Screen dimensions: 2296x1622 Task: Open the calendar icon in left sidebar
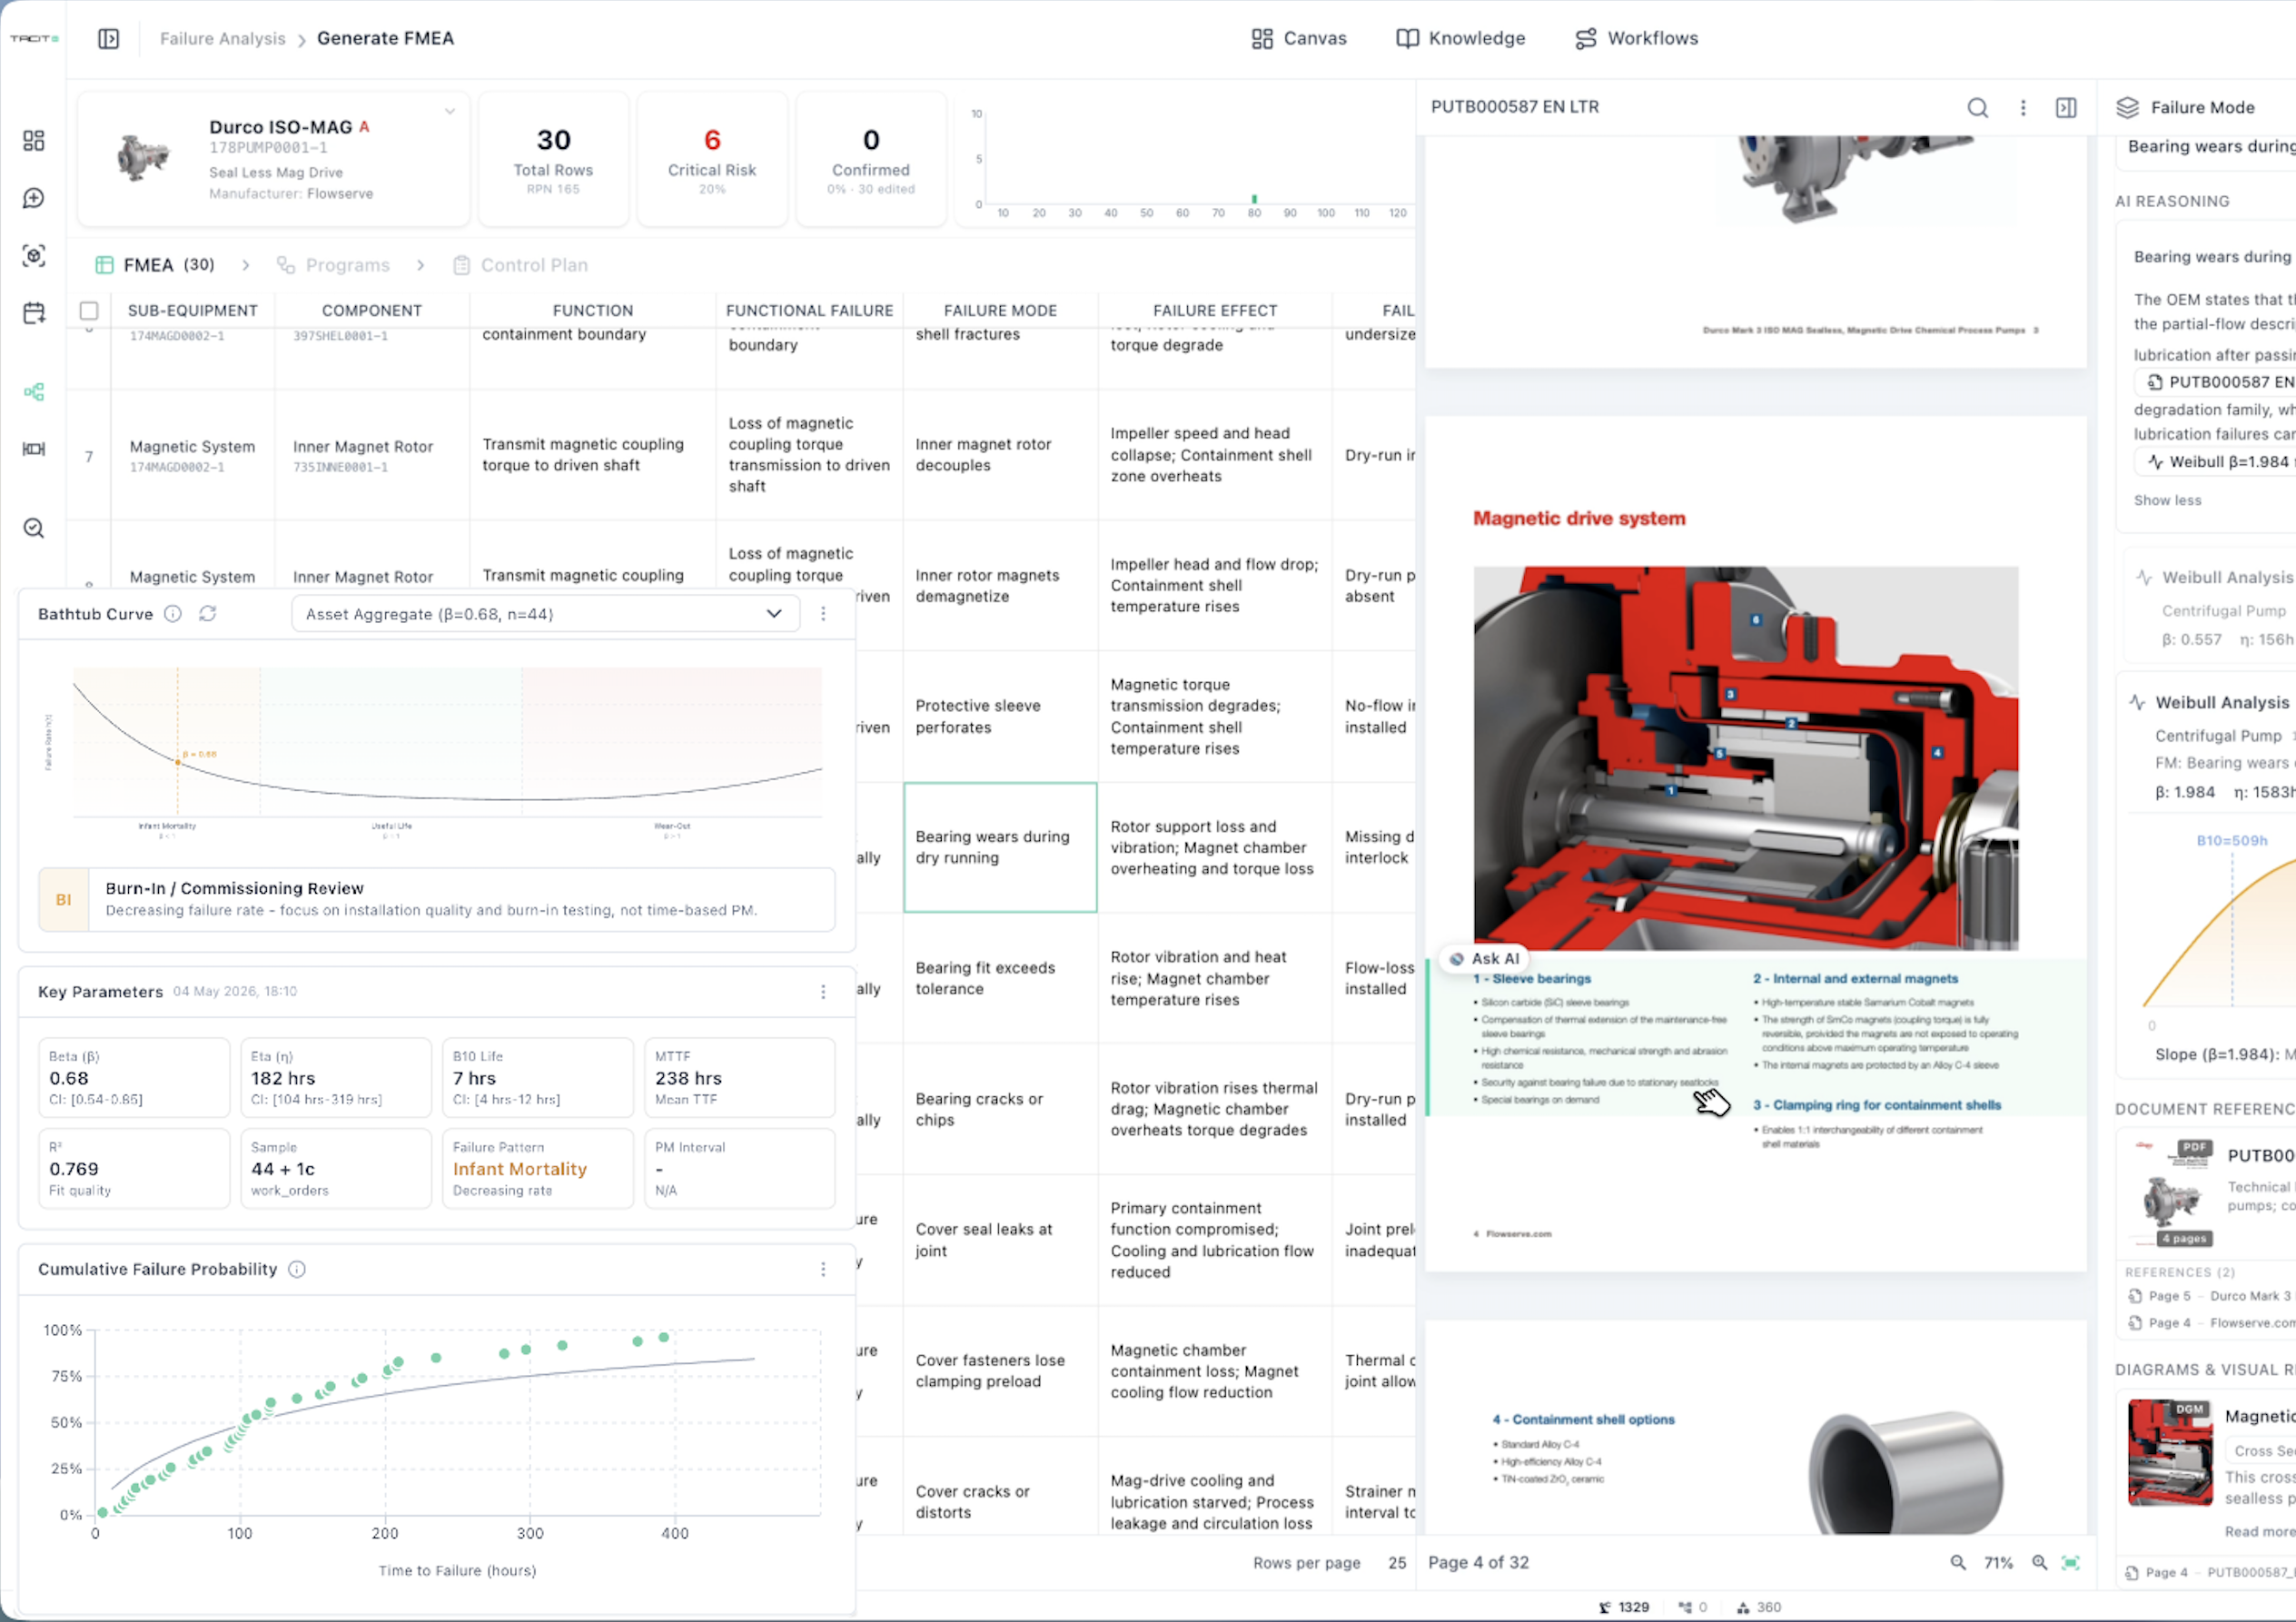[x=34, y=313]
